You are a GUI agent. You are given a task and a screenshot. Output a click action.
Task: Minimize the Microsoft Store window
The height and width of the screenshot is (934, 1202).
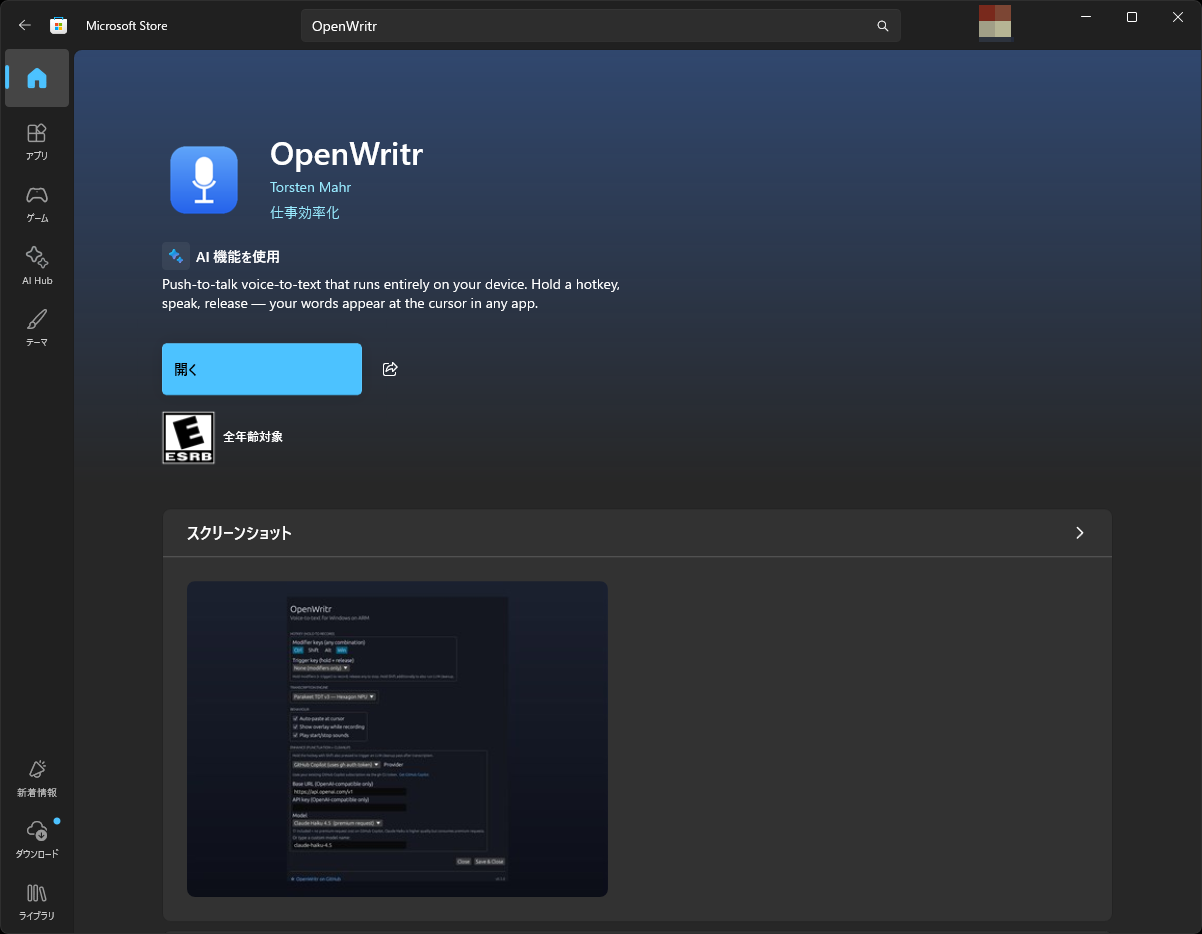coord(1085,17)
